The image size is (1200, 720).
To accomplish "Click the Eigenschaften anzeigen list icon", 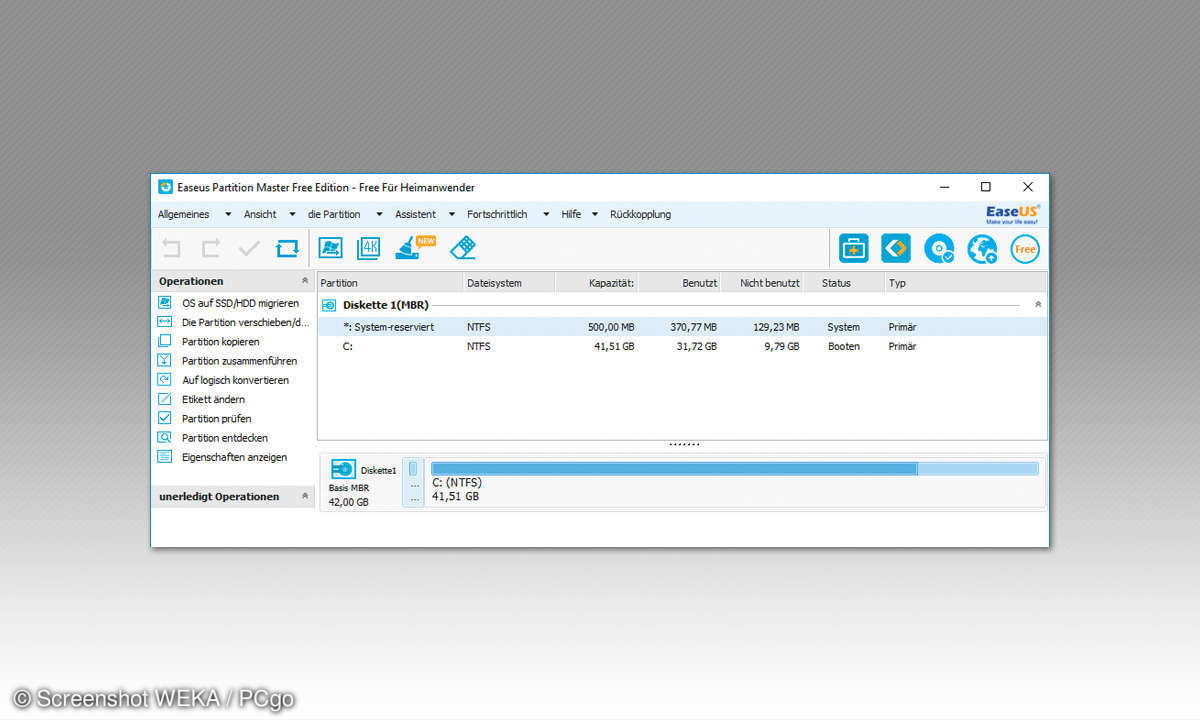I will tap(164, 457).
